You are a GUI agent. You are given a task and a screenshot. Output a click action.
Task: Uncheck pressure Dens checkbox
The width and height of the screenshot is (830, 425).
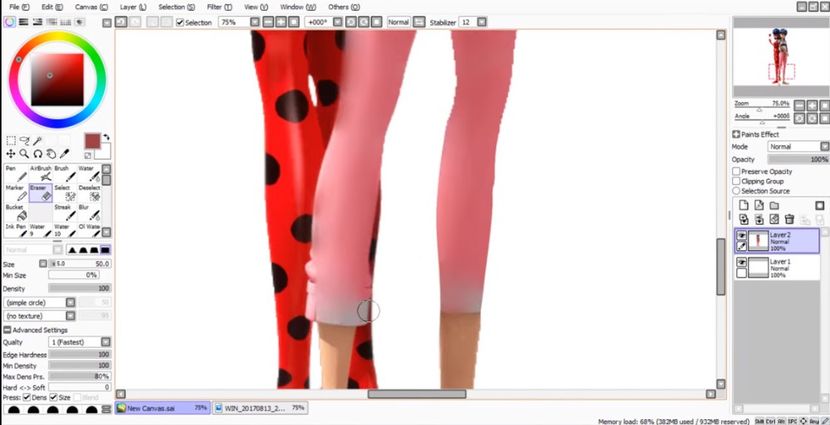(x=27, y=397)
